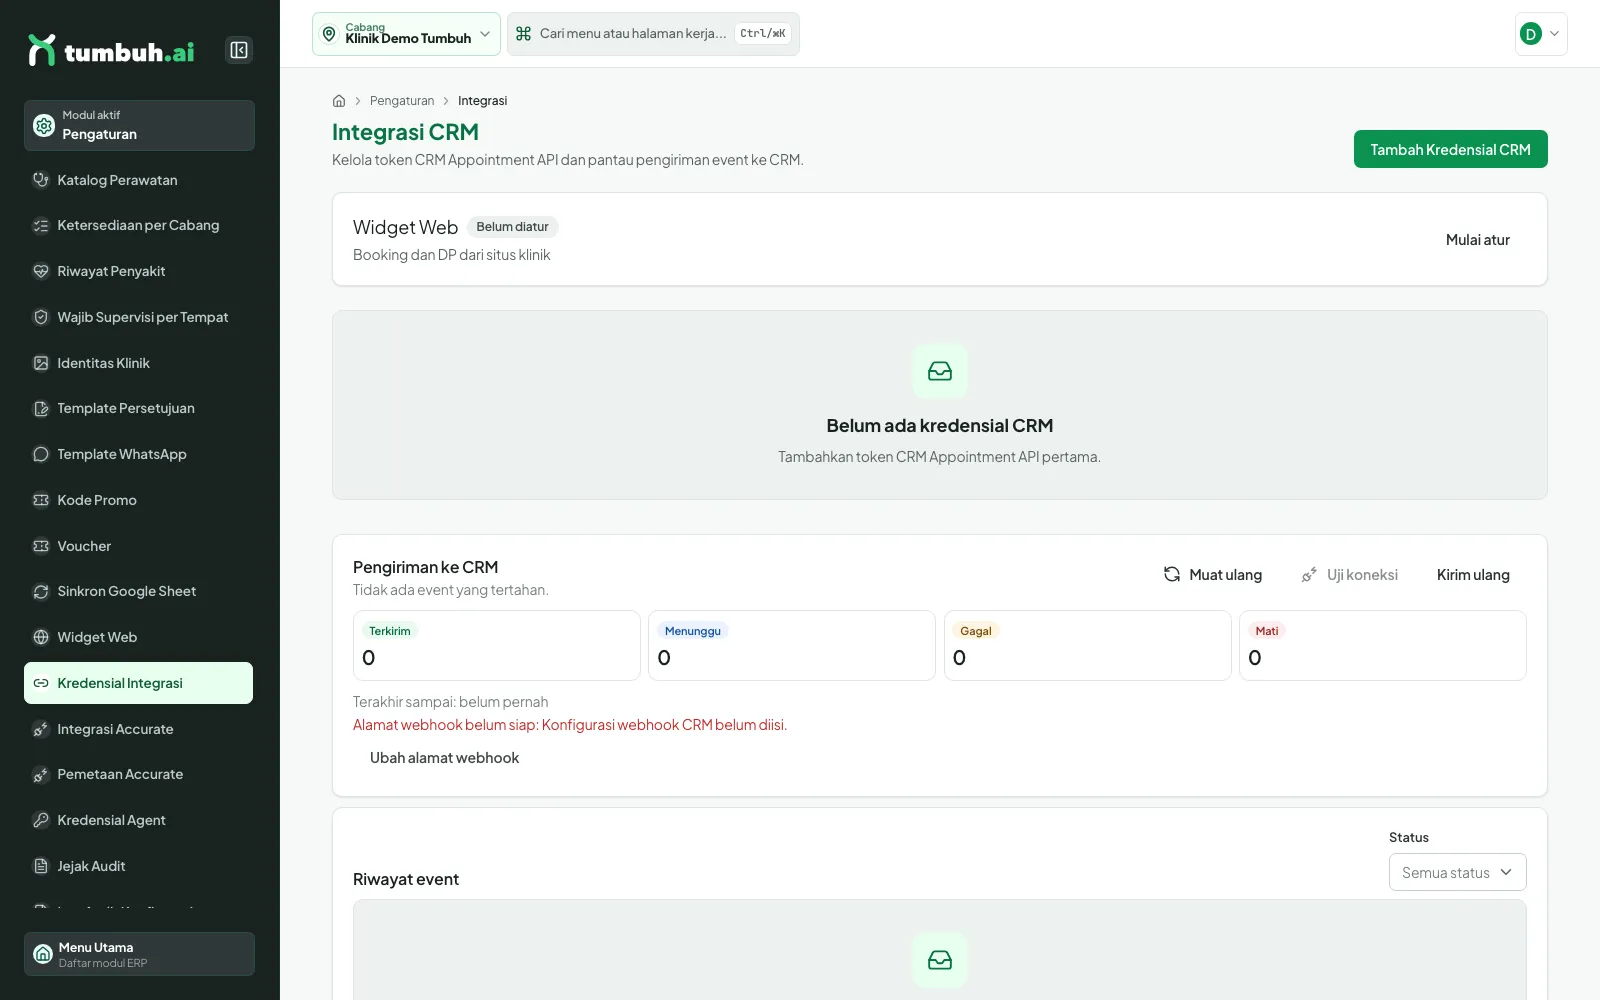Click the Kredensial Agent key icon

pyautogui.click(x=41, y=820)
